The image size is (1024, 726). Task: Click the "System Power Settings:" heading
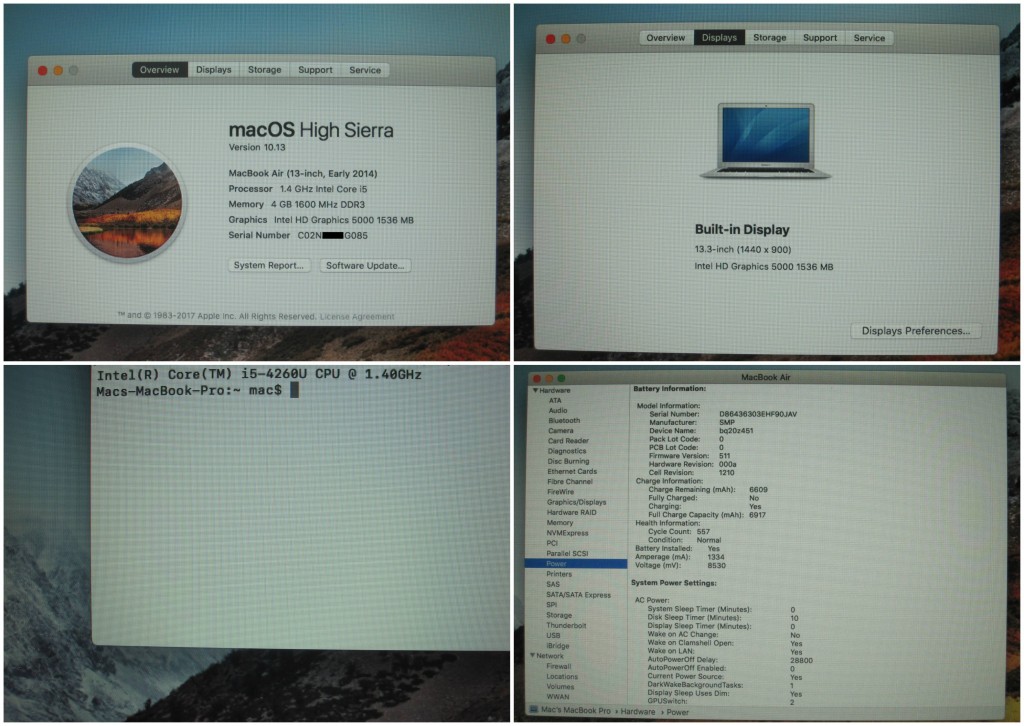pyautogui.click(x=673, y=583)
